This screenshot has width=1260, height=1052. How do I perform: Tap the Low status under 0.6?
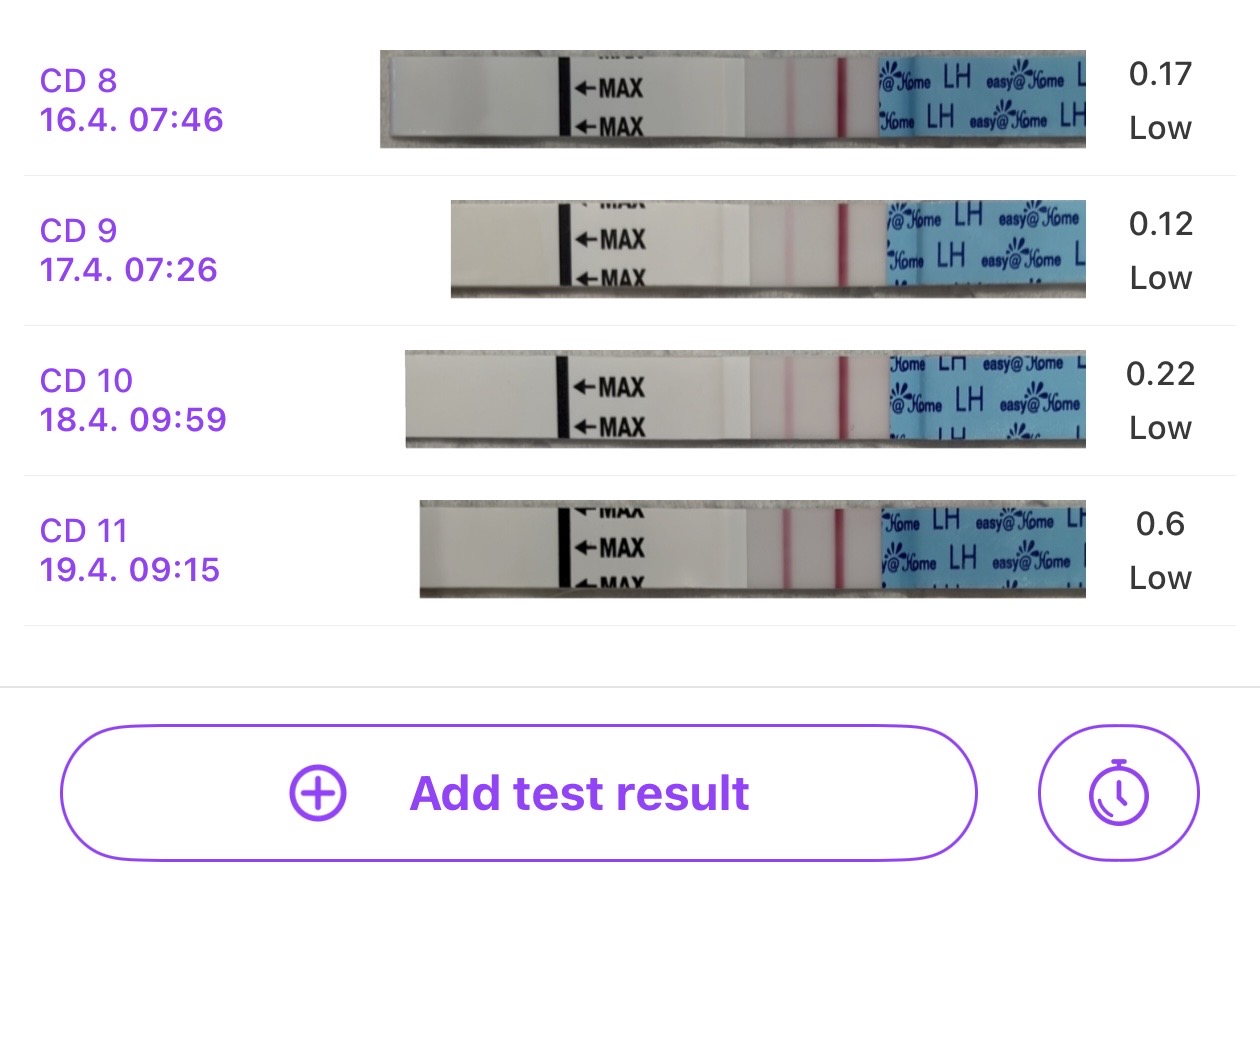coord(1160,578)
